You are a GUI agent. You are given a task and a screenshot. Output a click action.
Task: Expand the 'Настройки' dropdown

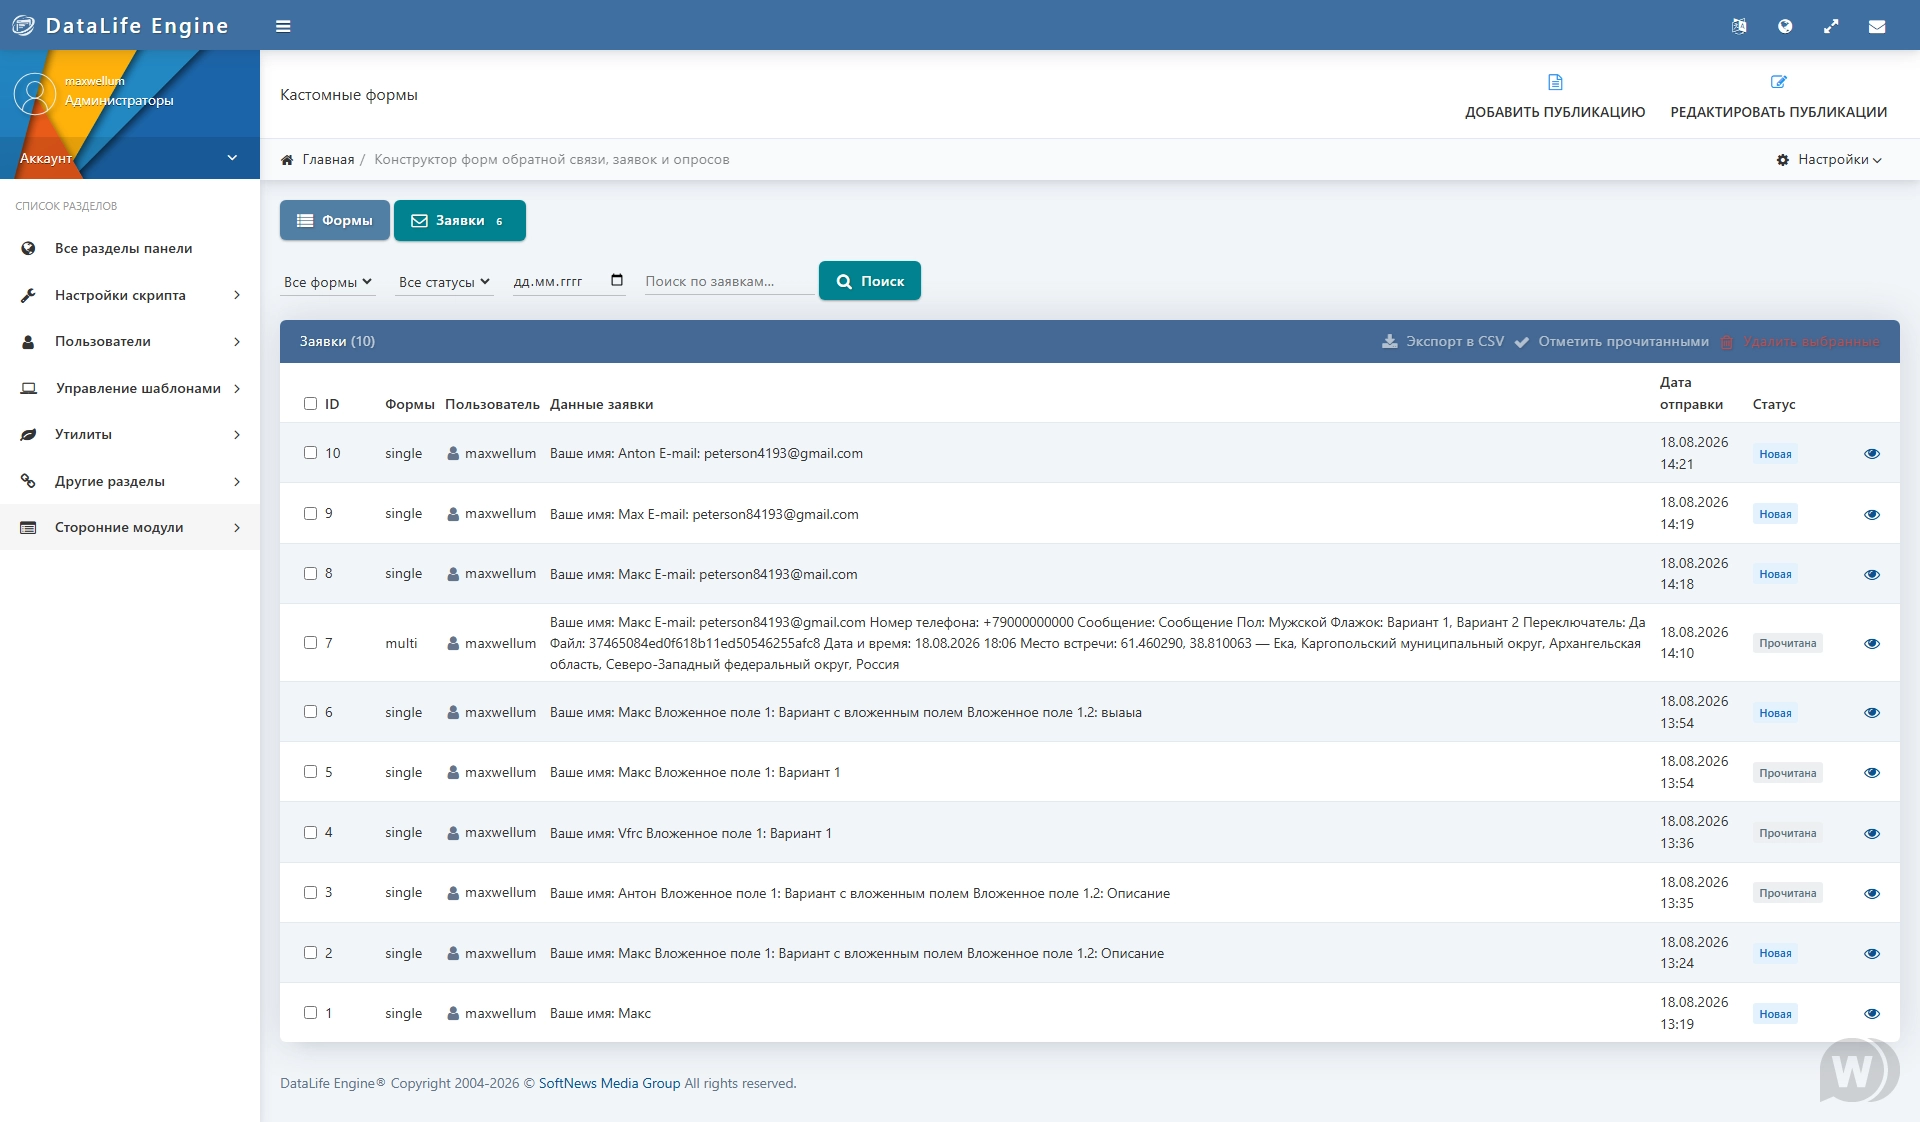1829,160
